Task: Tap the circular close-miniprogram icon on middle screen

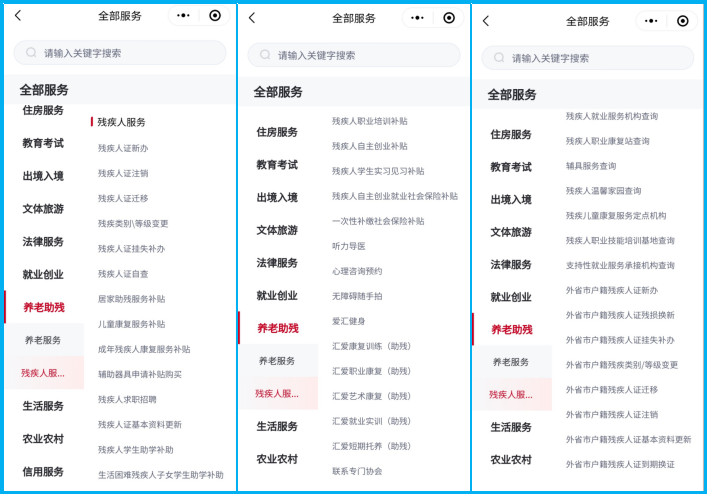Action: [x=449, y=18]
